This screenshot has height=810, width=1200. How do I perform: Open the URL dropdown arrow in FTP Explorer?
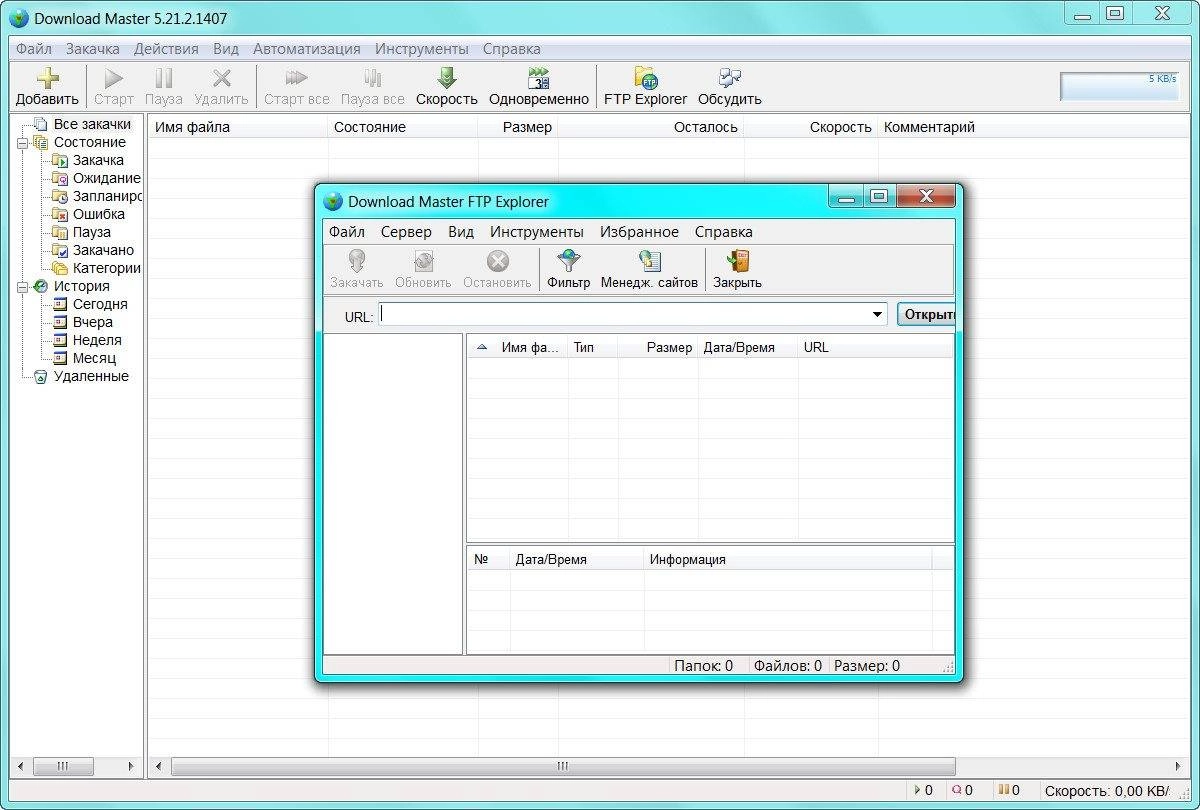coord(878,314)
